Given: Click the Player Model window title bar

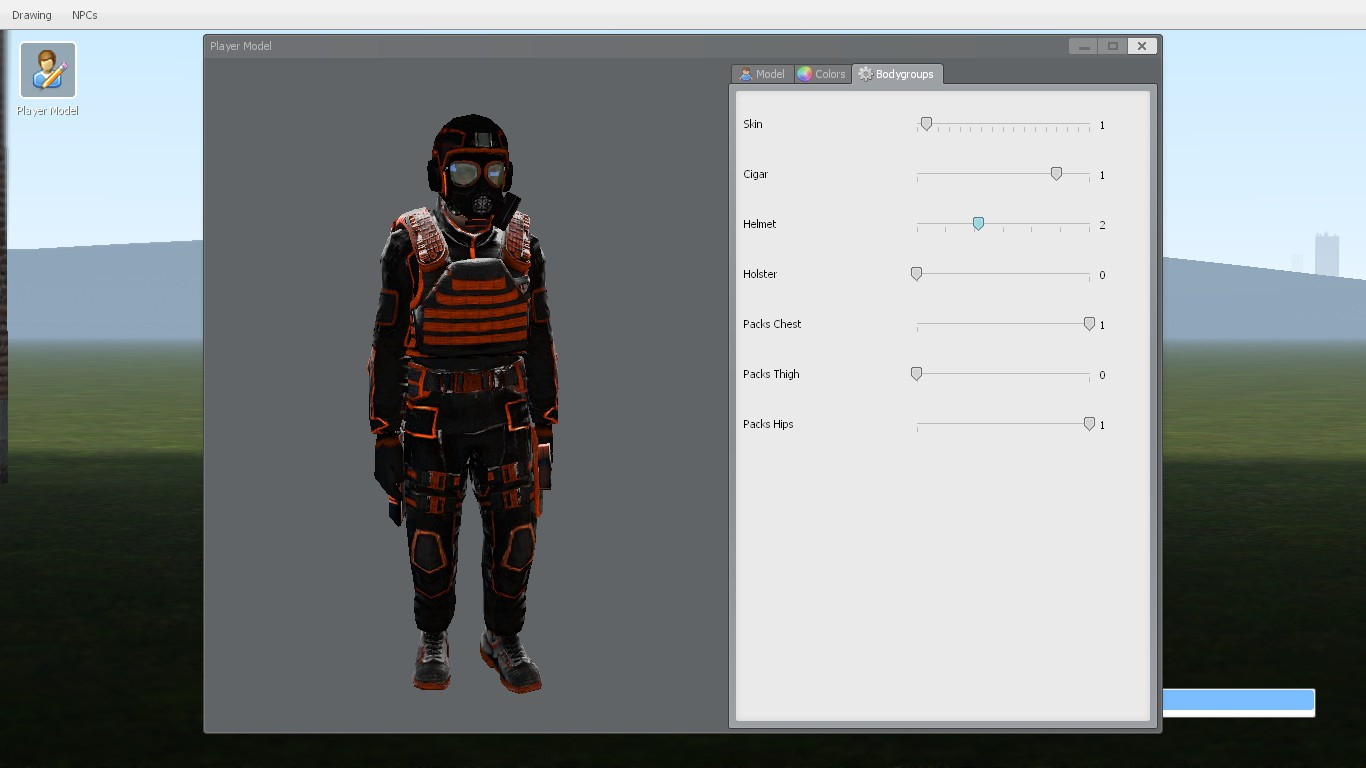Looking at the screenshot, I should pyautogui.click(x=600, y=45).
